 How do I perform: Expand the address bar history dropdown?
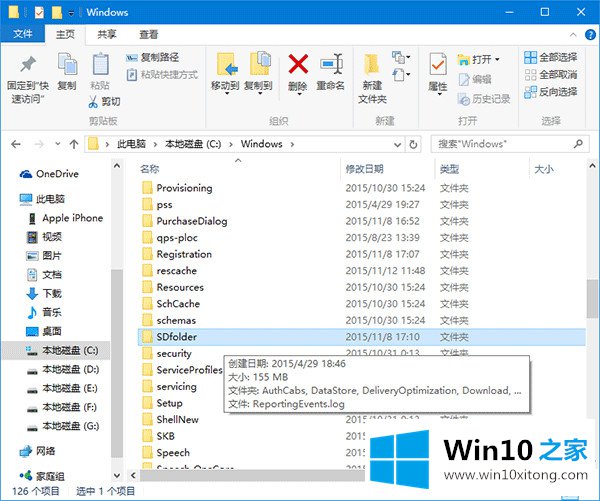point(398,145)
